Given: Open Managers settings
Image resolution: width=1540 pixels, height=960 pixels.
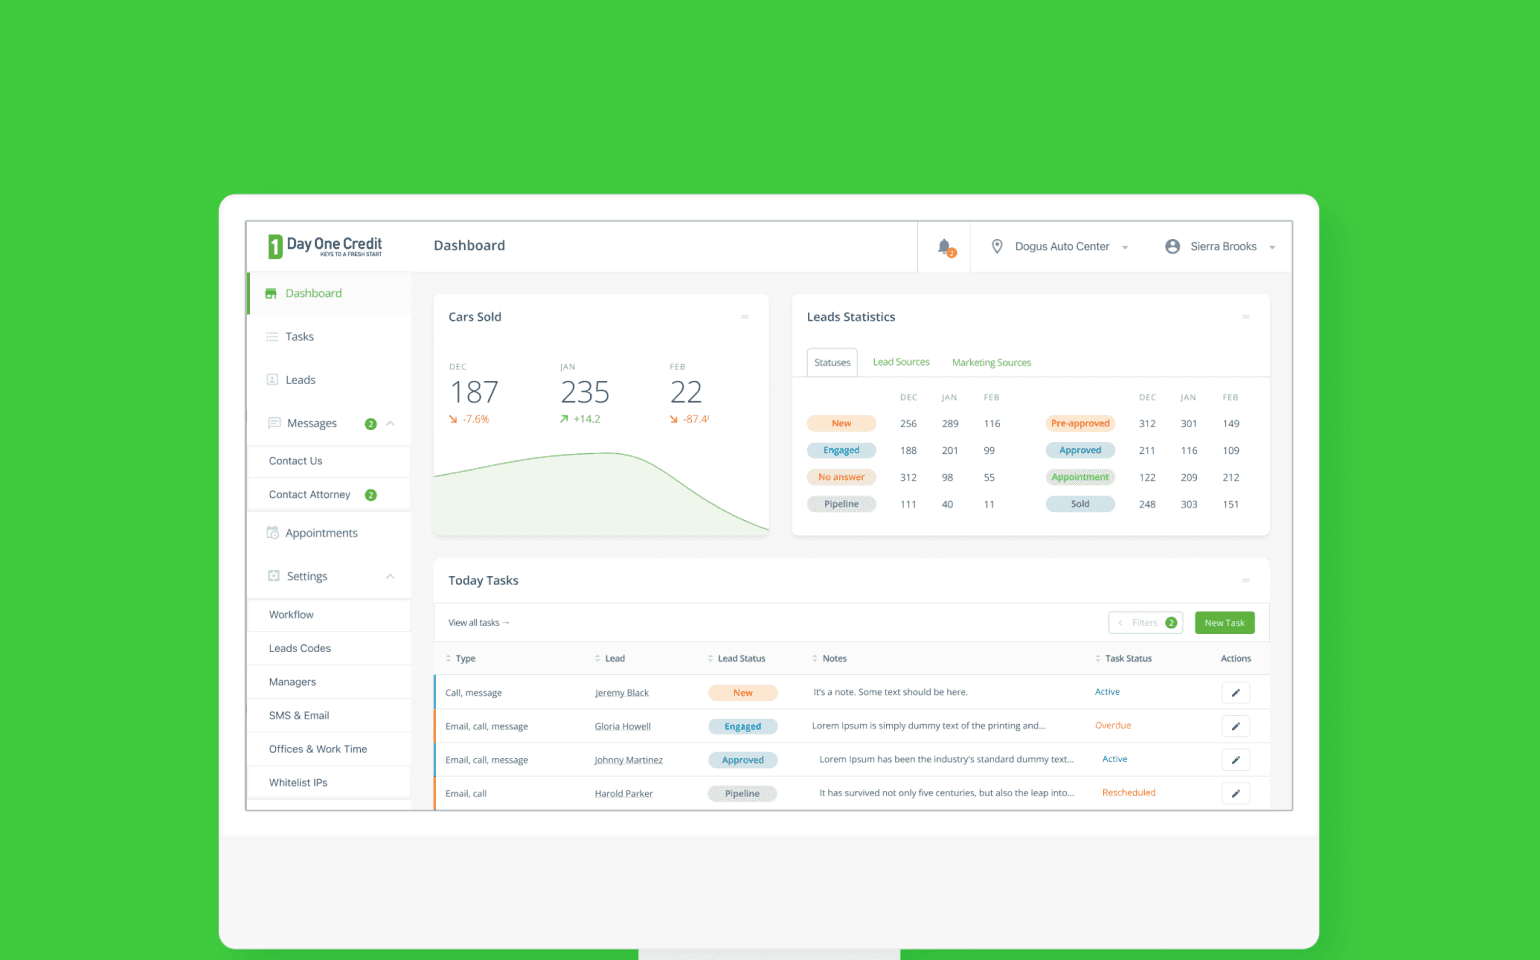Looking at the screenshot, I should pyautogui.click(x=329, y=682).
